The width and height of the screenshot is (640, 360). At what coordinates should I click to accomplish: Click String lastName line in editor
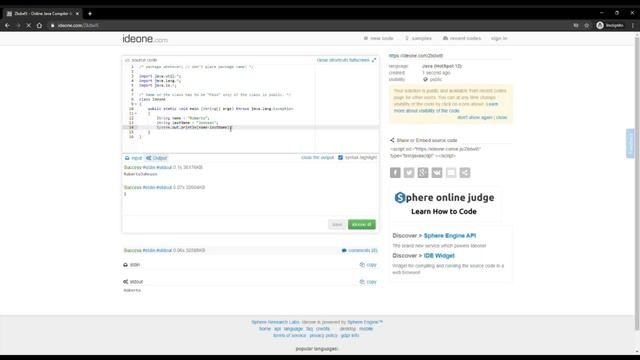pos(187,123)
